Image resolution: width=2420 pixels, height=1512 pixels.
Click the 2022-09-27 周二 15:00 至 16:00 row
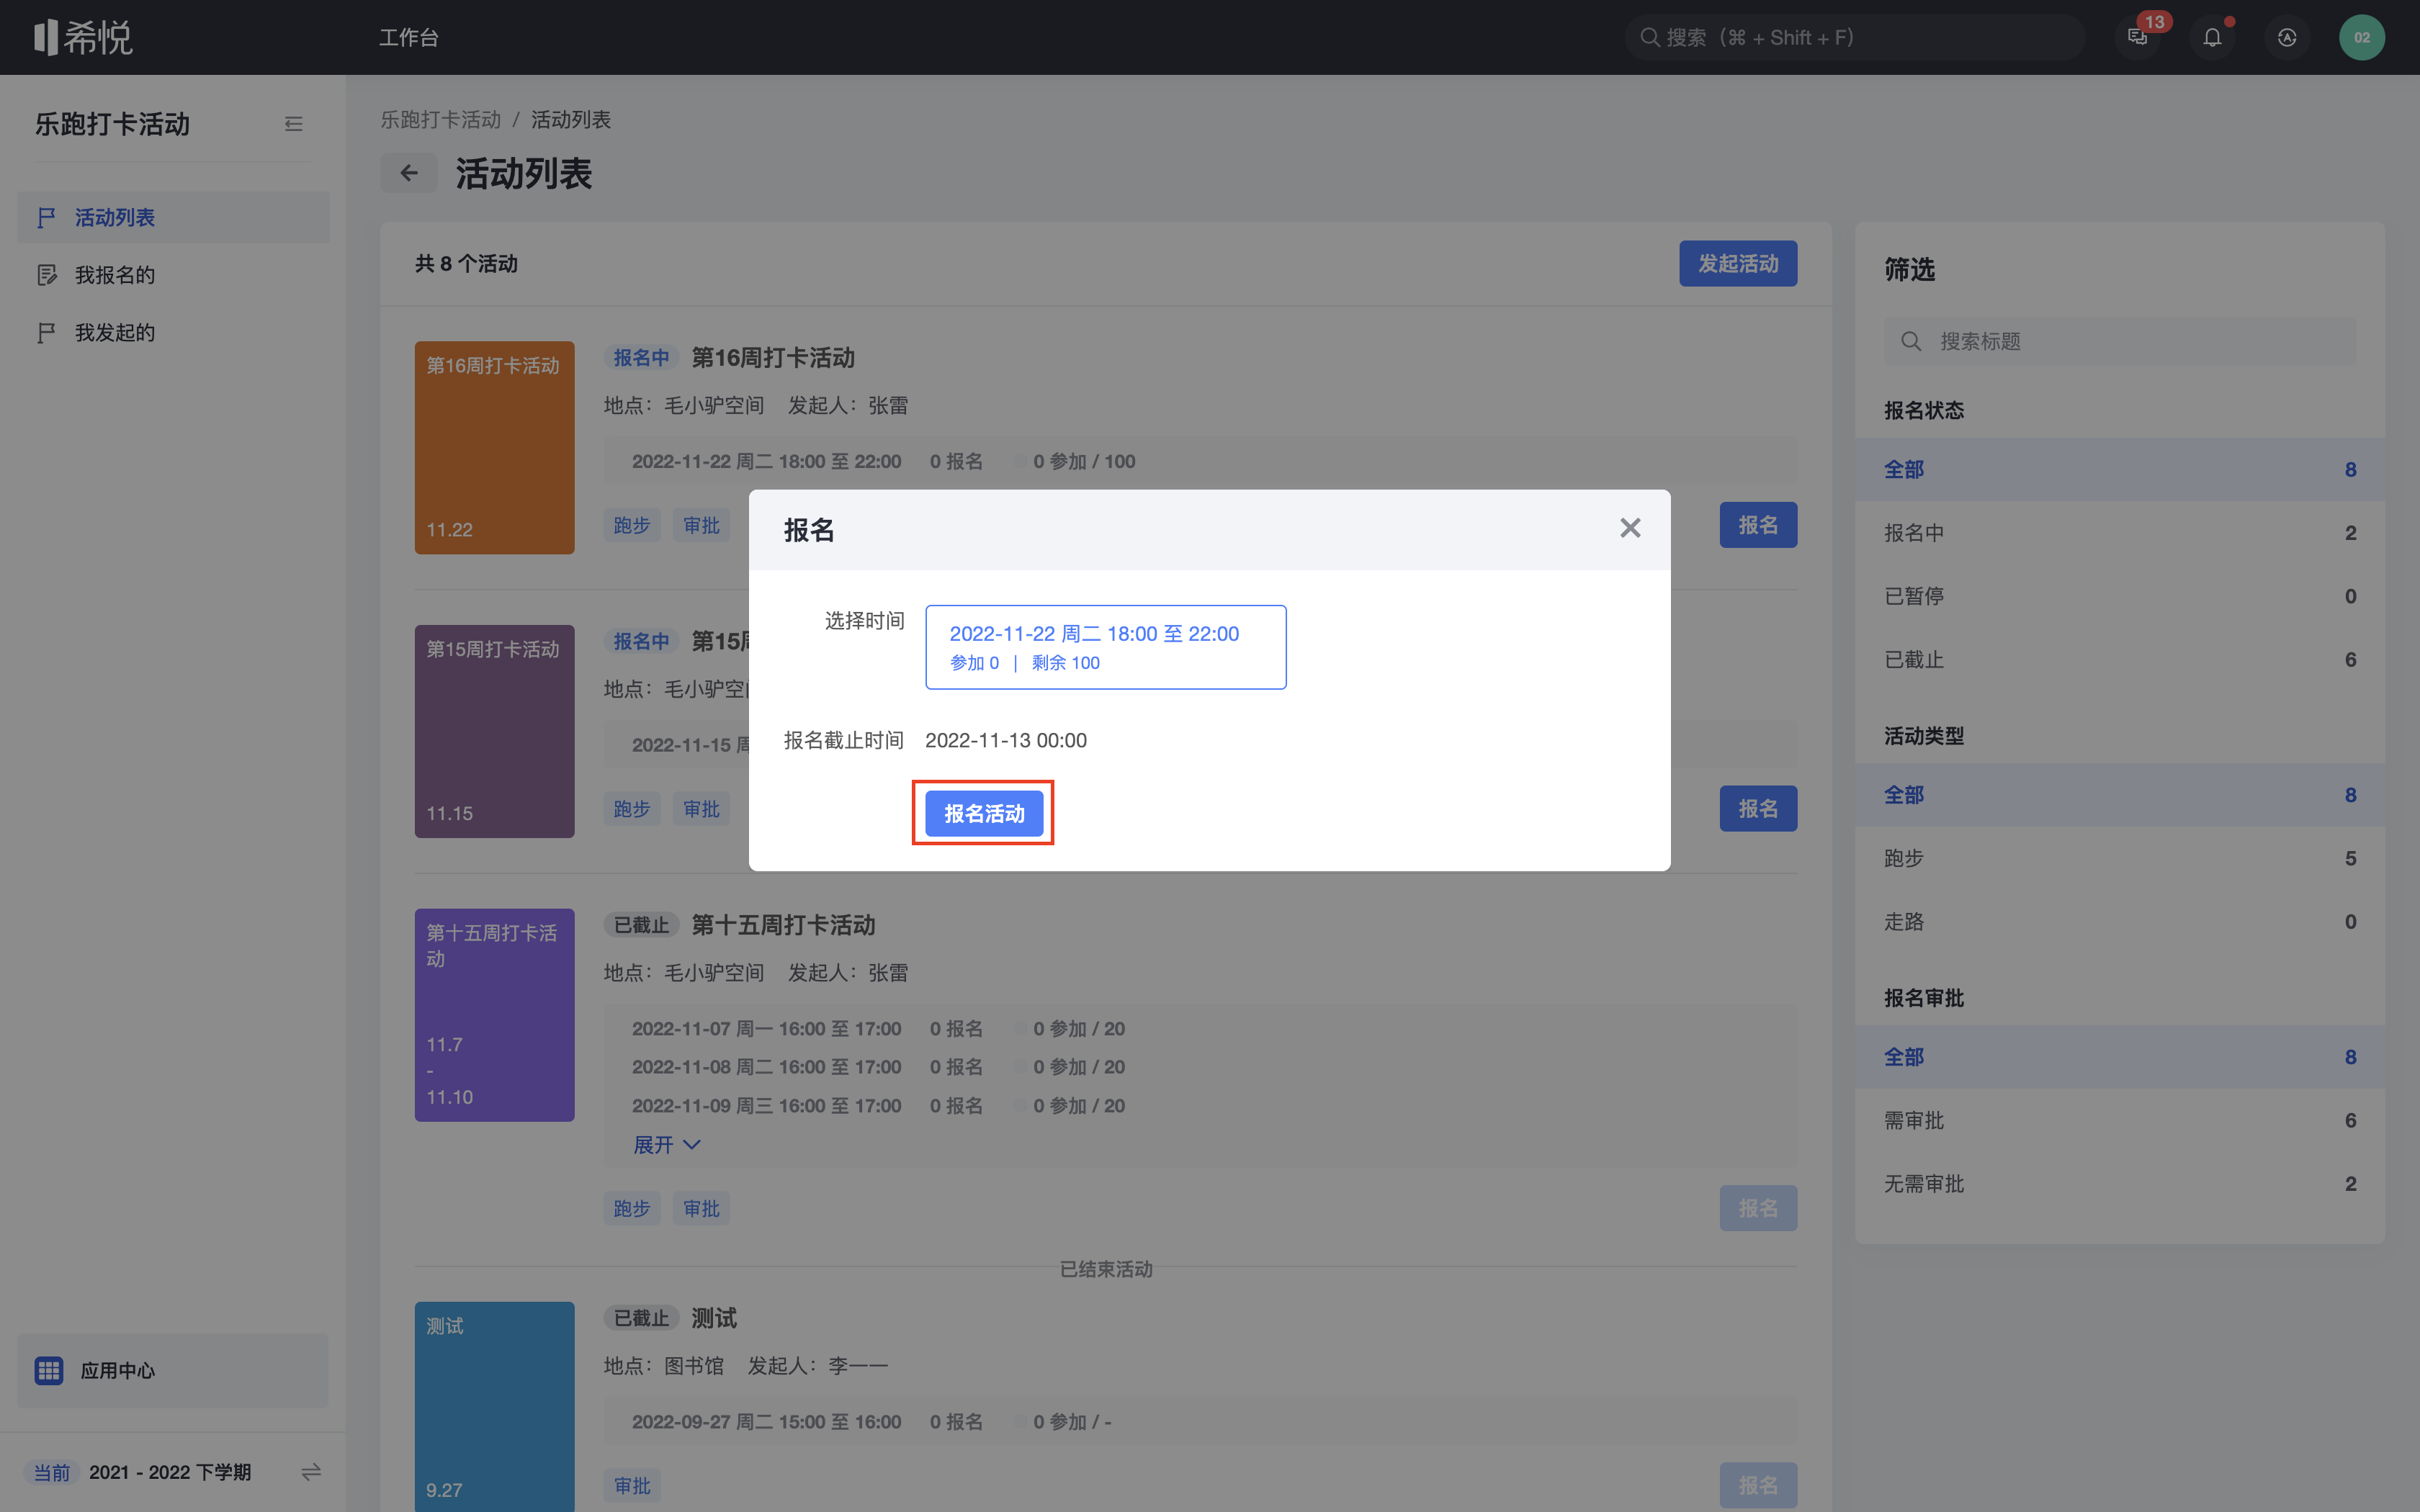click(x=766, y=1422)
